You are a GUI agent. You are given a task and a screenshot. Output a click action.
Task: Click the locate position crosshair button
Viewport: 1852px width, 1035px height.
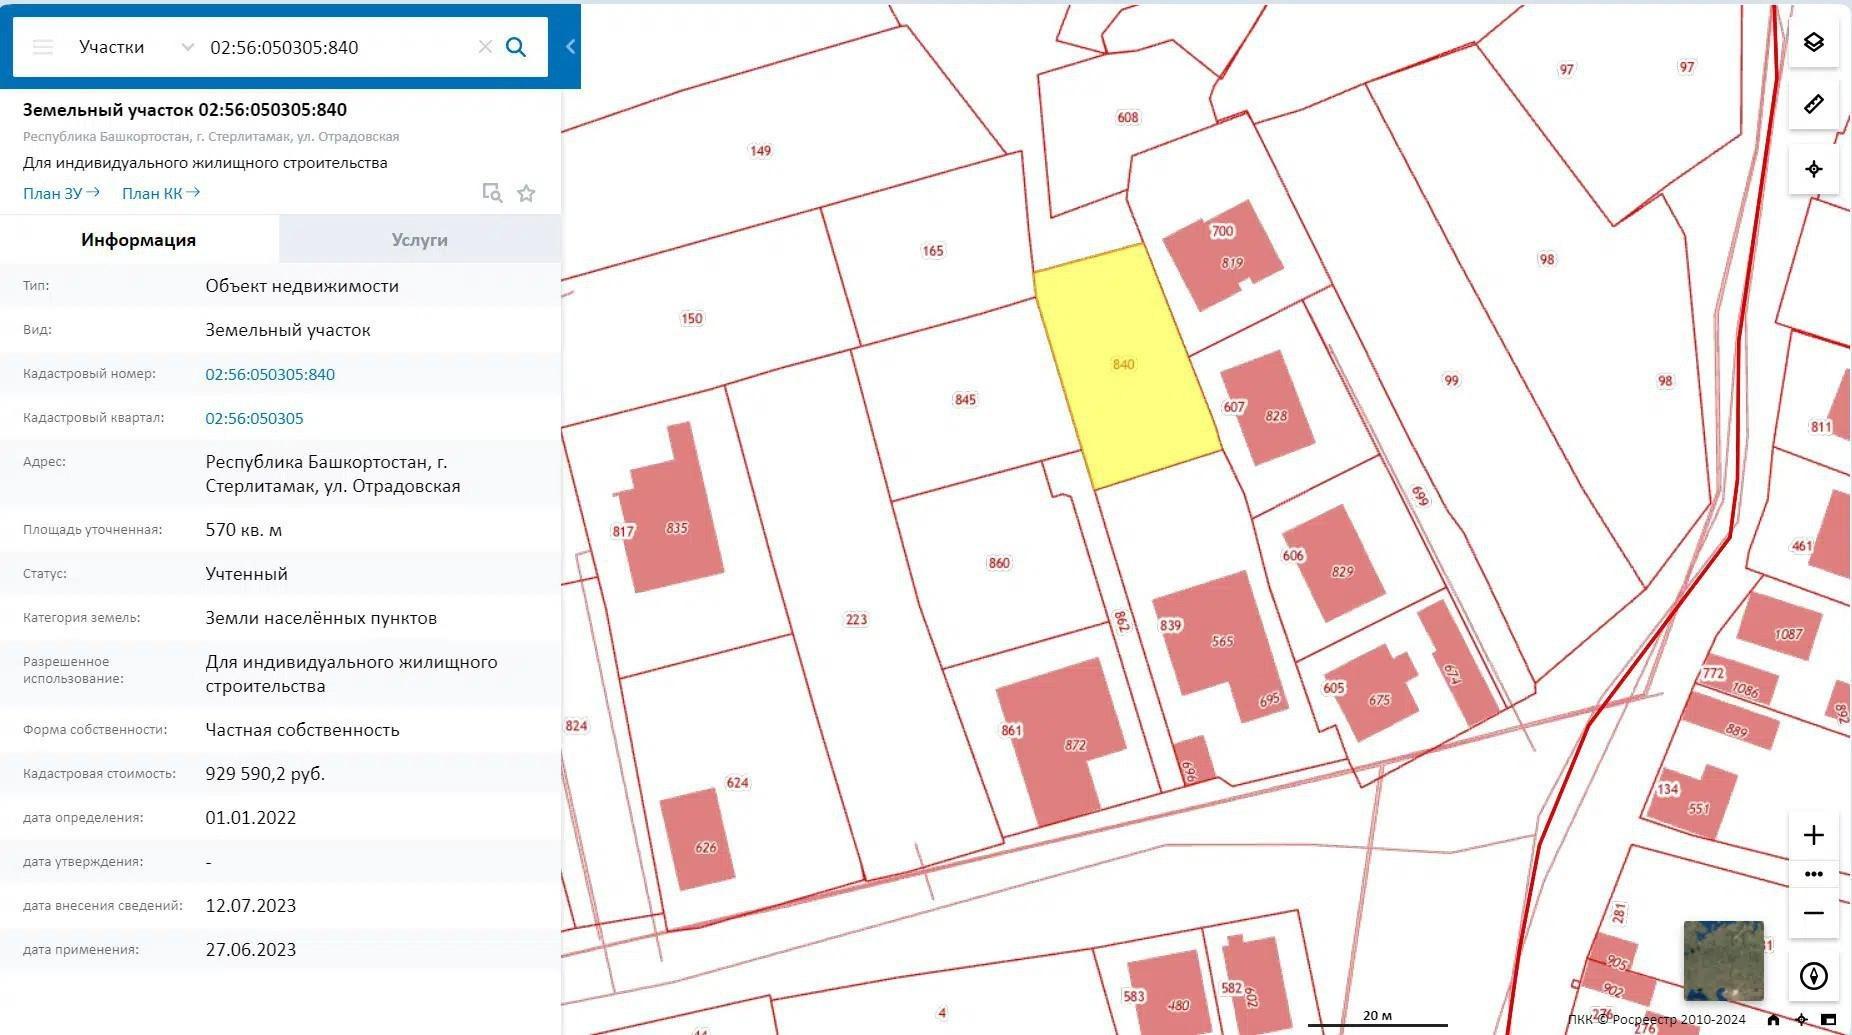click(1813, 169)
